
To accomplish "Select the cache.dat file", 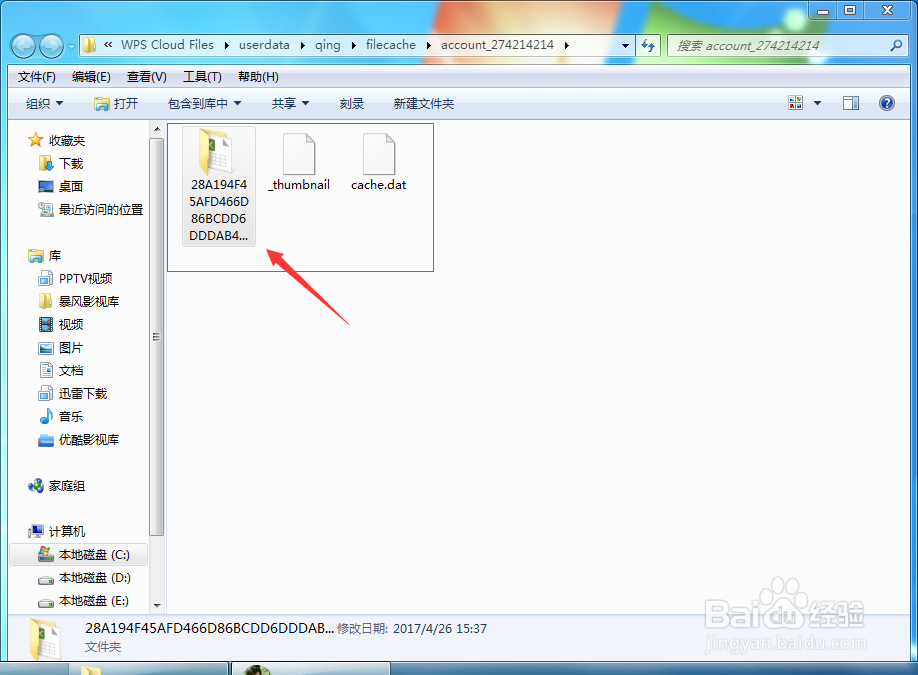I will 379,161.
